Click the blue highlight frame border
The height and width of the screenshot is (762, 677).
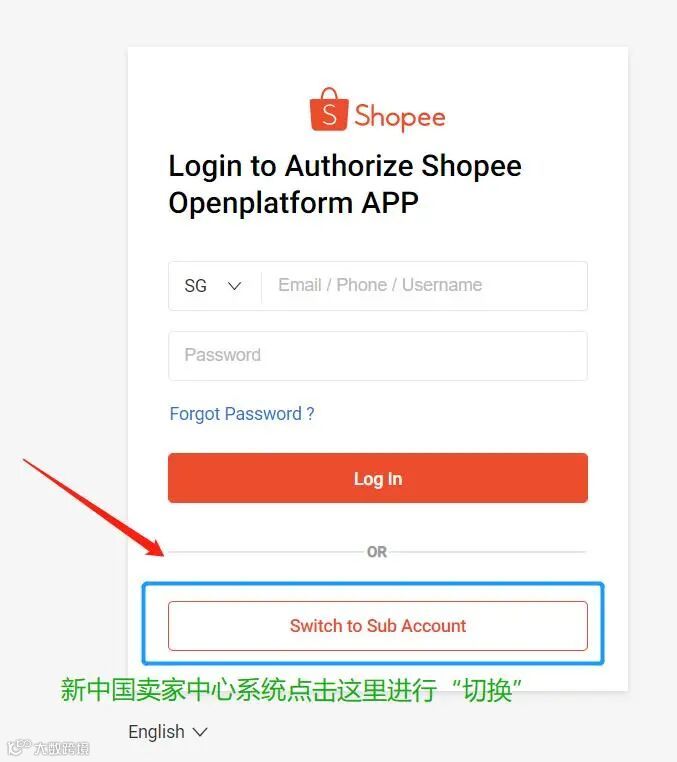(x=373, y=583)
